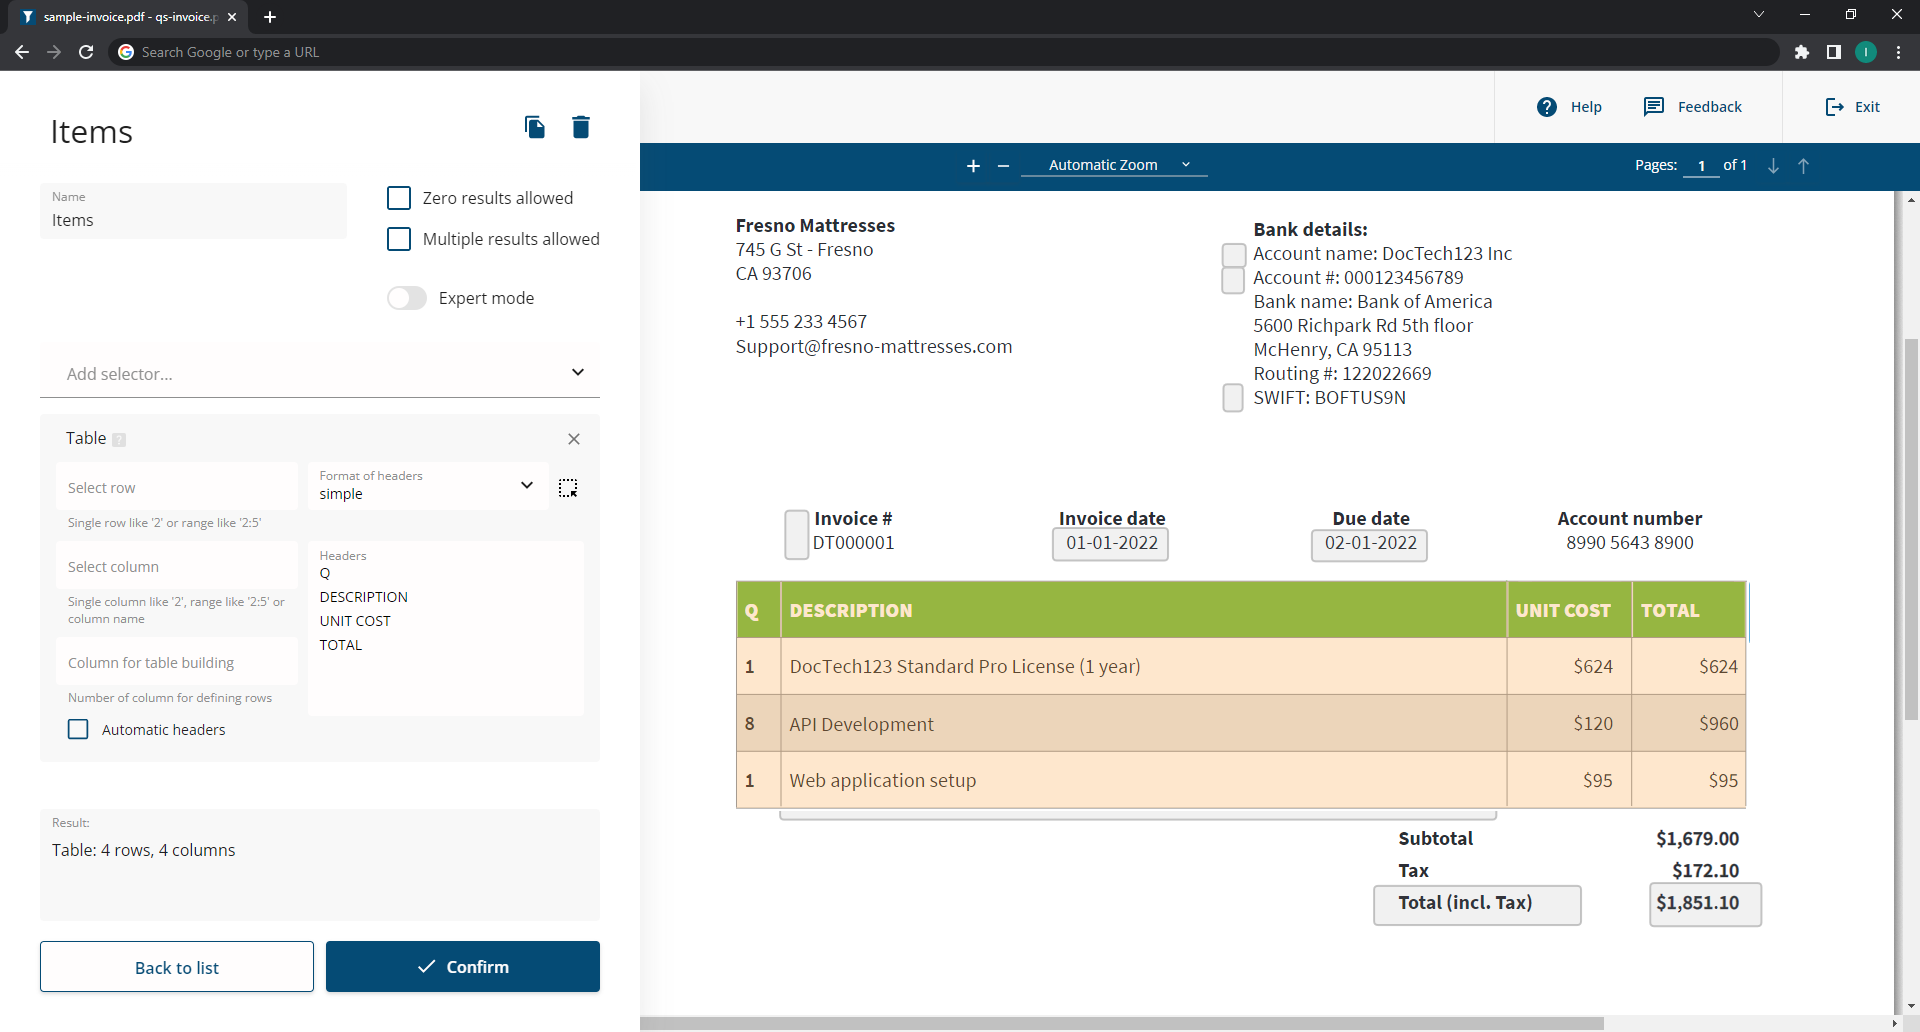
Task: Check Automatic headers checkbox
Action: [78, 729]
